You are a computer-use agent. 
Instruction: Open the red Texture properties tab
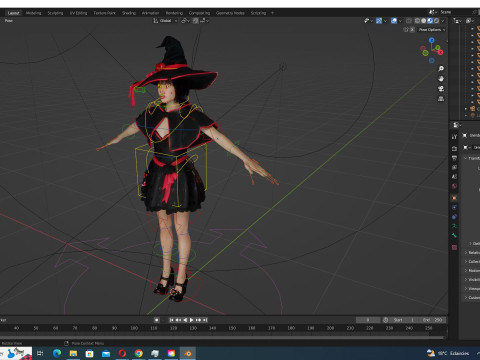point(454,247)
